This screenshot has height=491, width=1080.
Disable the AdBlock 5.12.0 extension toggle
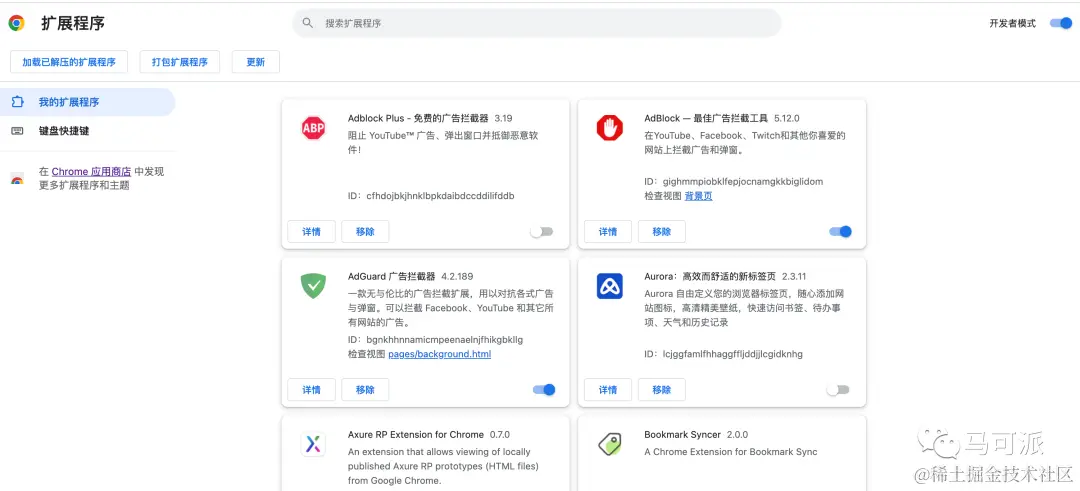(x=840, y=231)
